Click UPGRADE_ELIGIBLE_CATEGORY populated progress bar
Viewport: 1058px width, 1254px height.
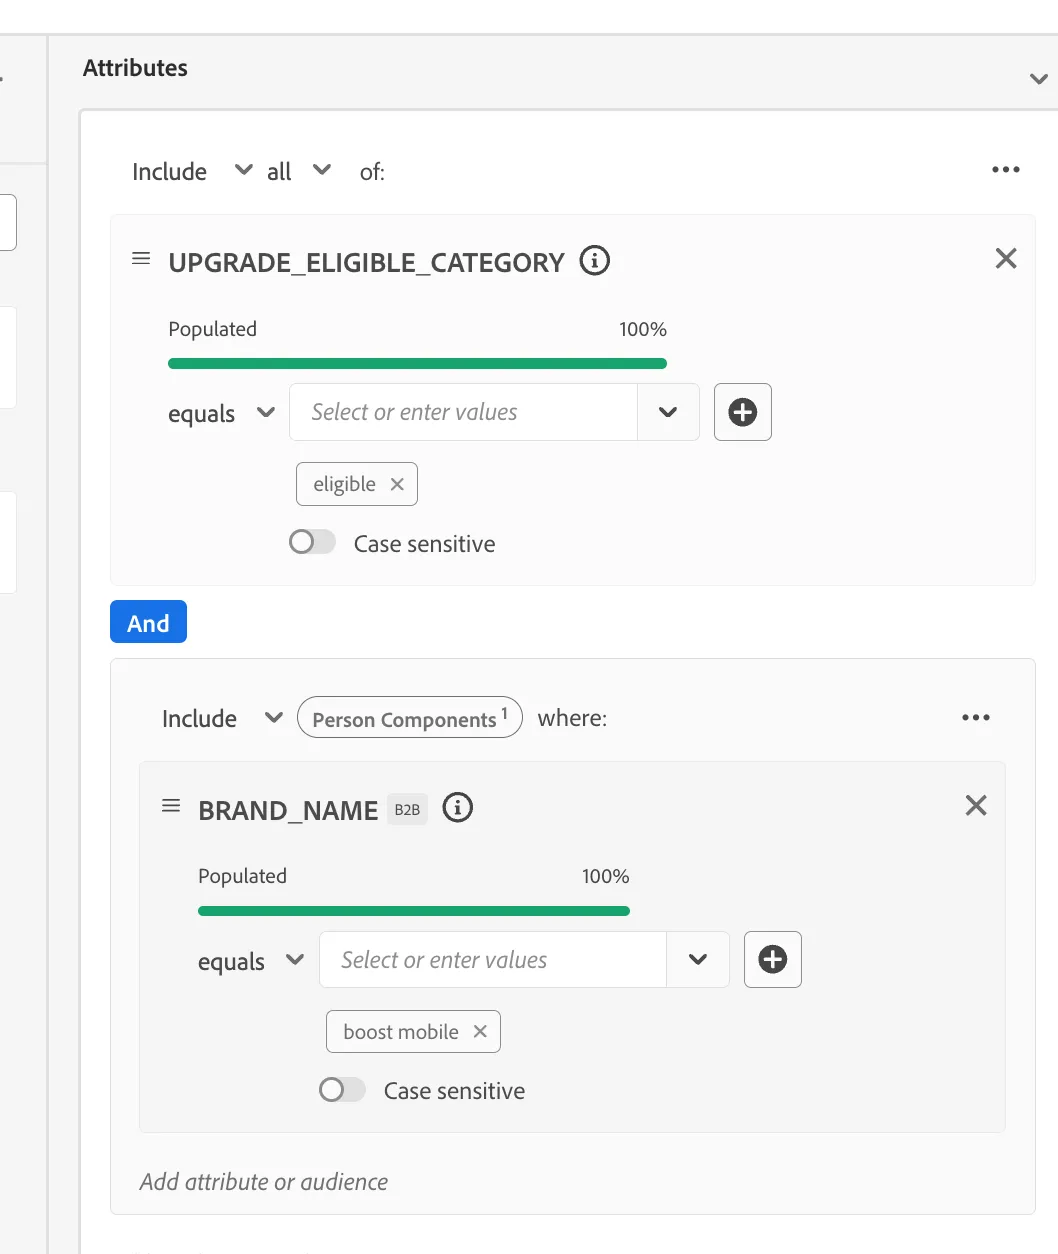tap(417, 363)
